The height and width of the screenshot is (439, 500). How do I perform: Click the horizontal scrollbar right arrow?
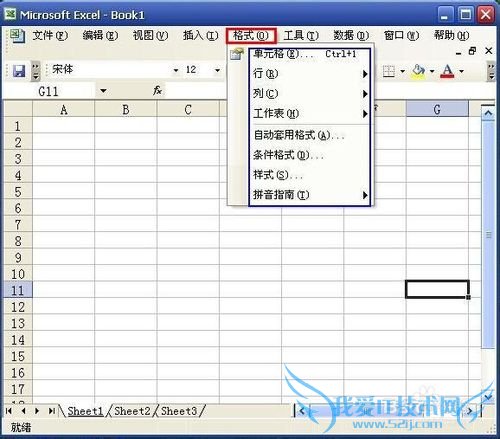pos(470,411)
